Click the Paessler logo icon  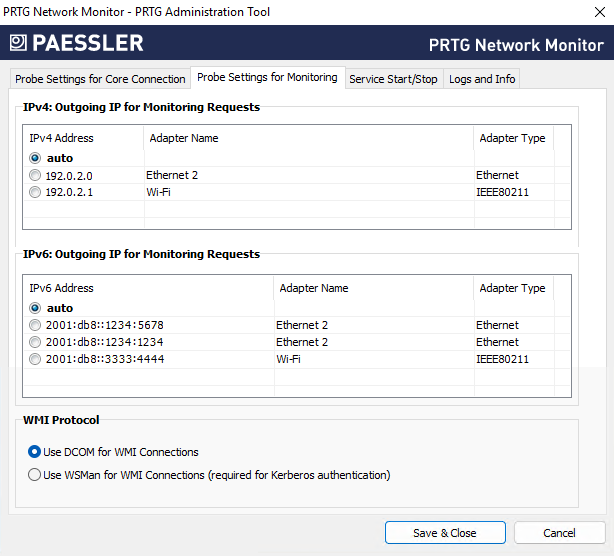(18, 43)
